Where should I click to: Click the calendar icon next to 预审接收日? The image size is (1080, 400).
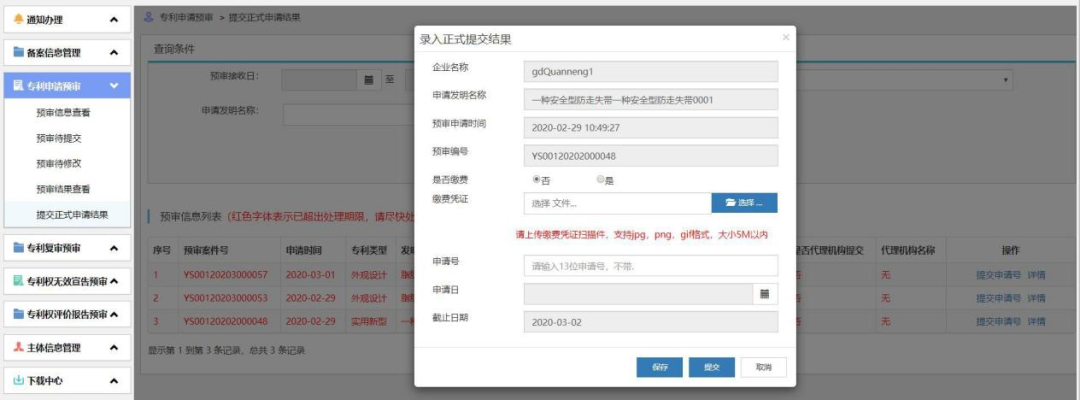point(368,79)
